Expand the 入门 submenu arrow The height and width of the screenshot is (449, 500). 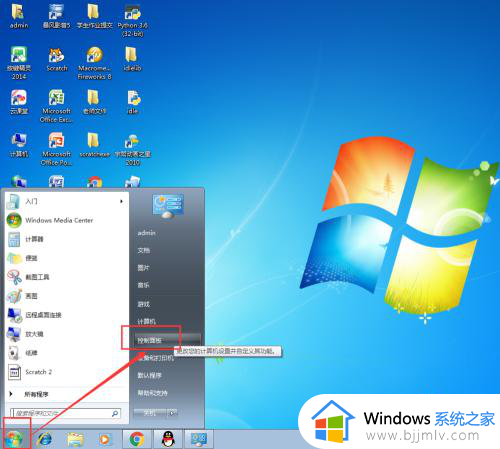coord(122,201)
